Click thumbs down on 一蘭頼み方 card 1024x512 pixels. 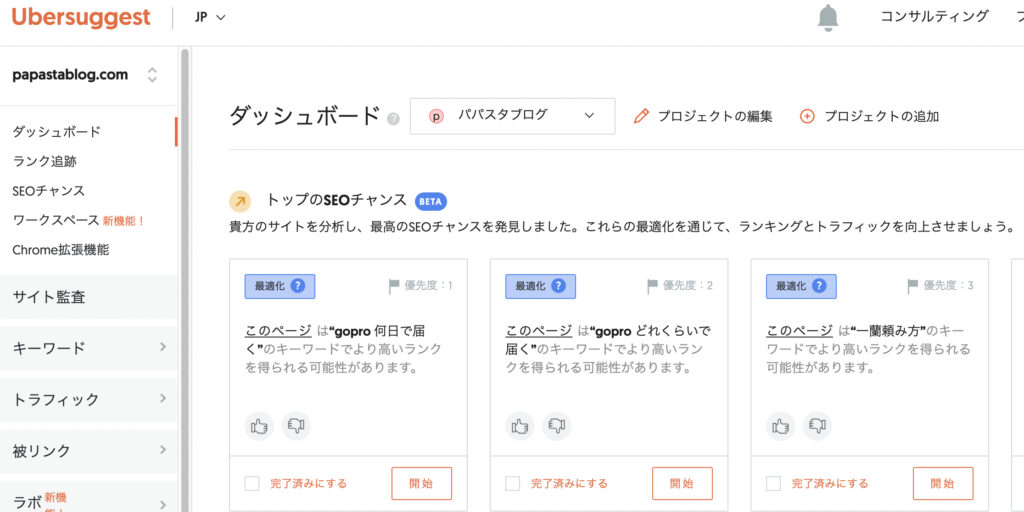click(817, 426)
